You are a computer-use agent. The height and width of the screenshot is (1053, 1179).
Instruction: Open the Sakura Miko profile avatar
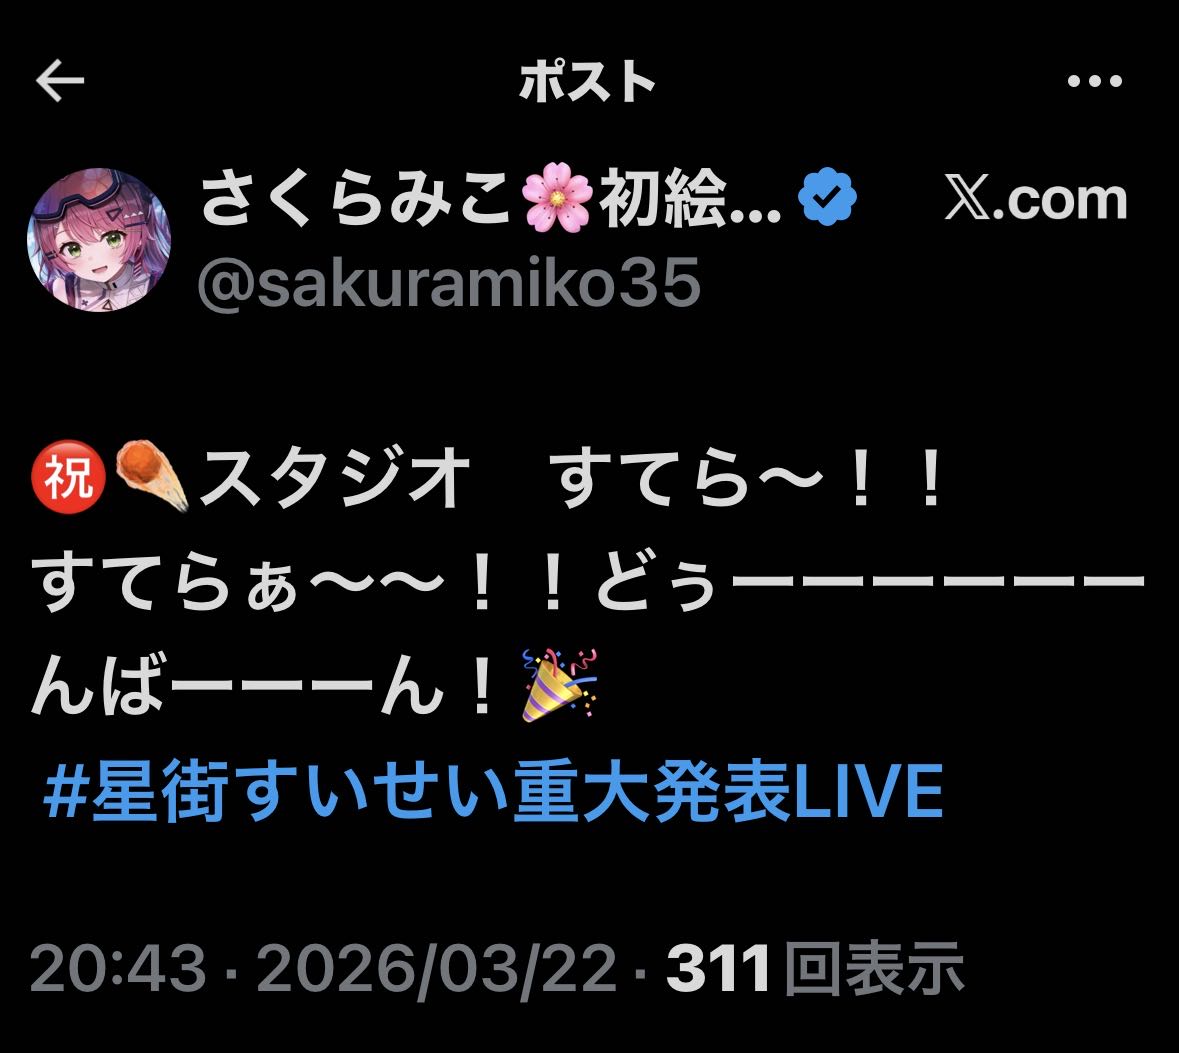[99, 239]
